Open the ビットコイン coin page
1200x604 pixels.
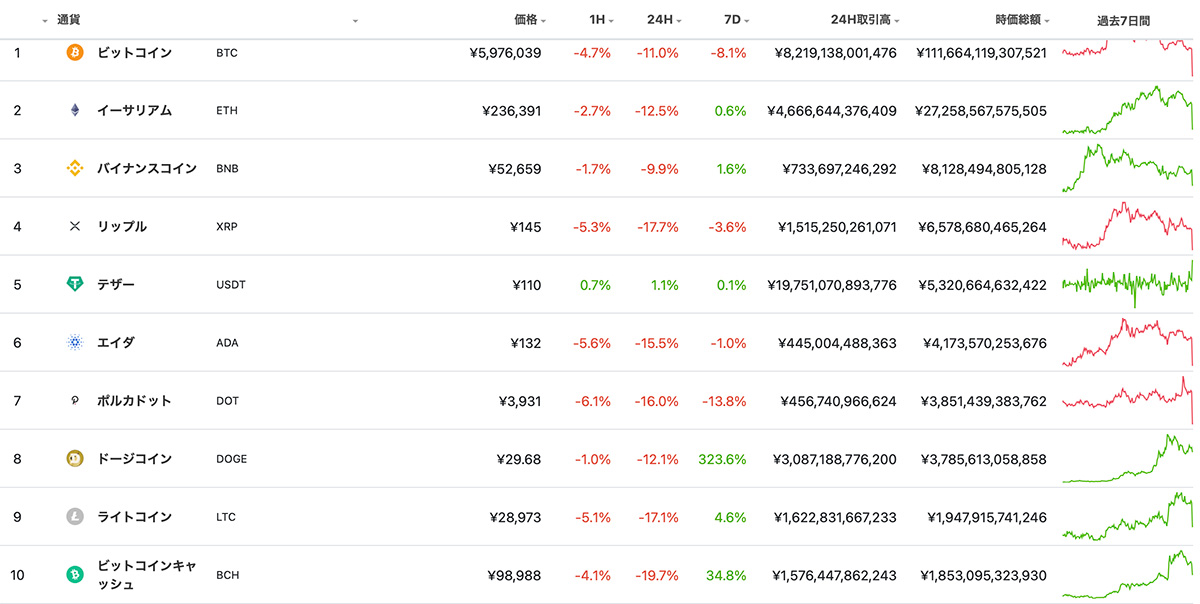click(x=134, y=52)
